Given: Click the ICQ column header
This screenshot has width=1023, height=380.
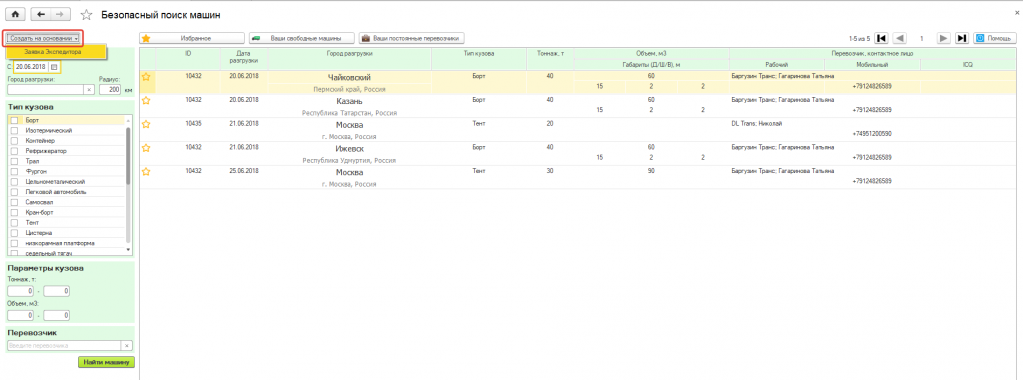Looking at the screenshot, I should coord(967,65).
